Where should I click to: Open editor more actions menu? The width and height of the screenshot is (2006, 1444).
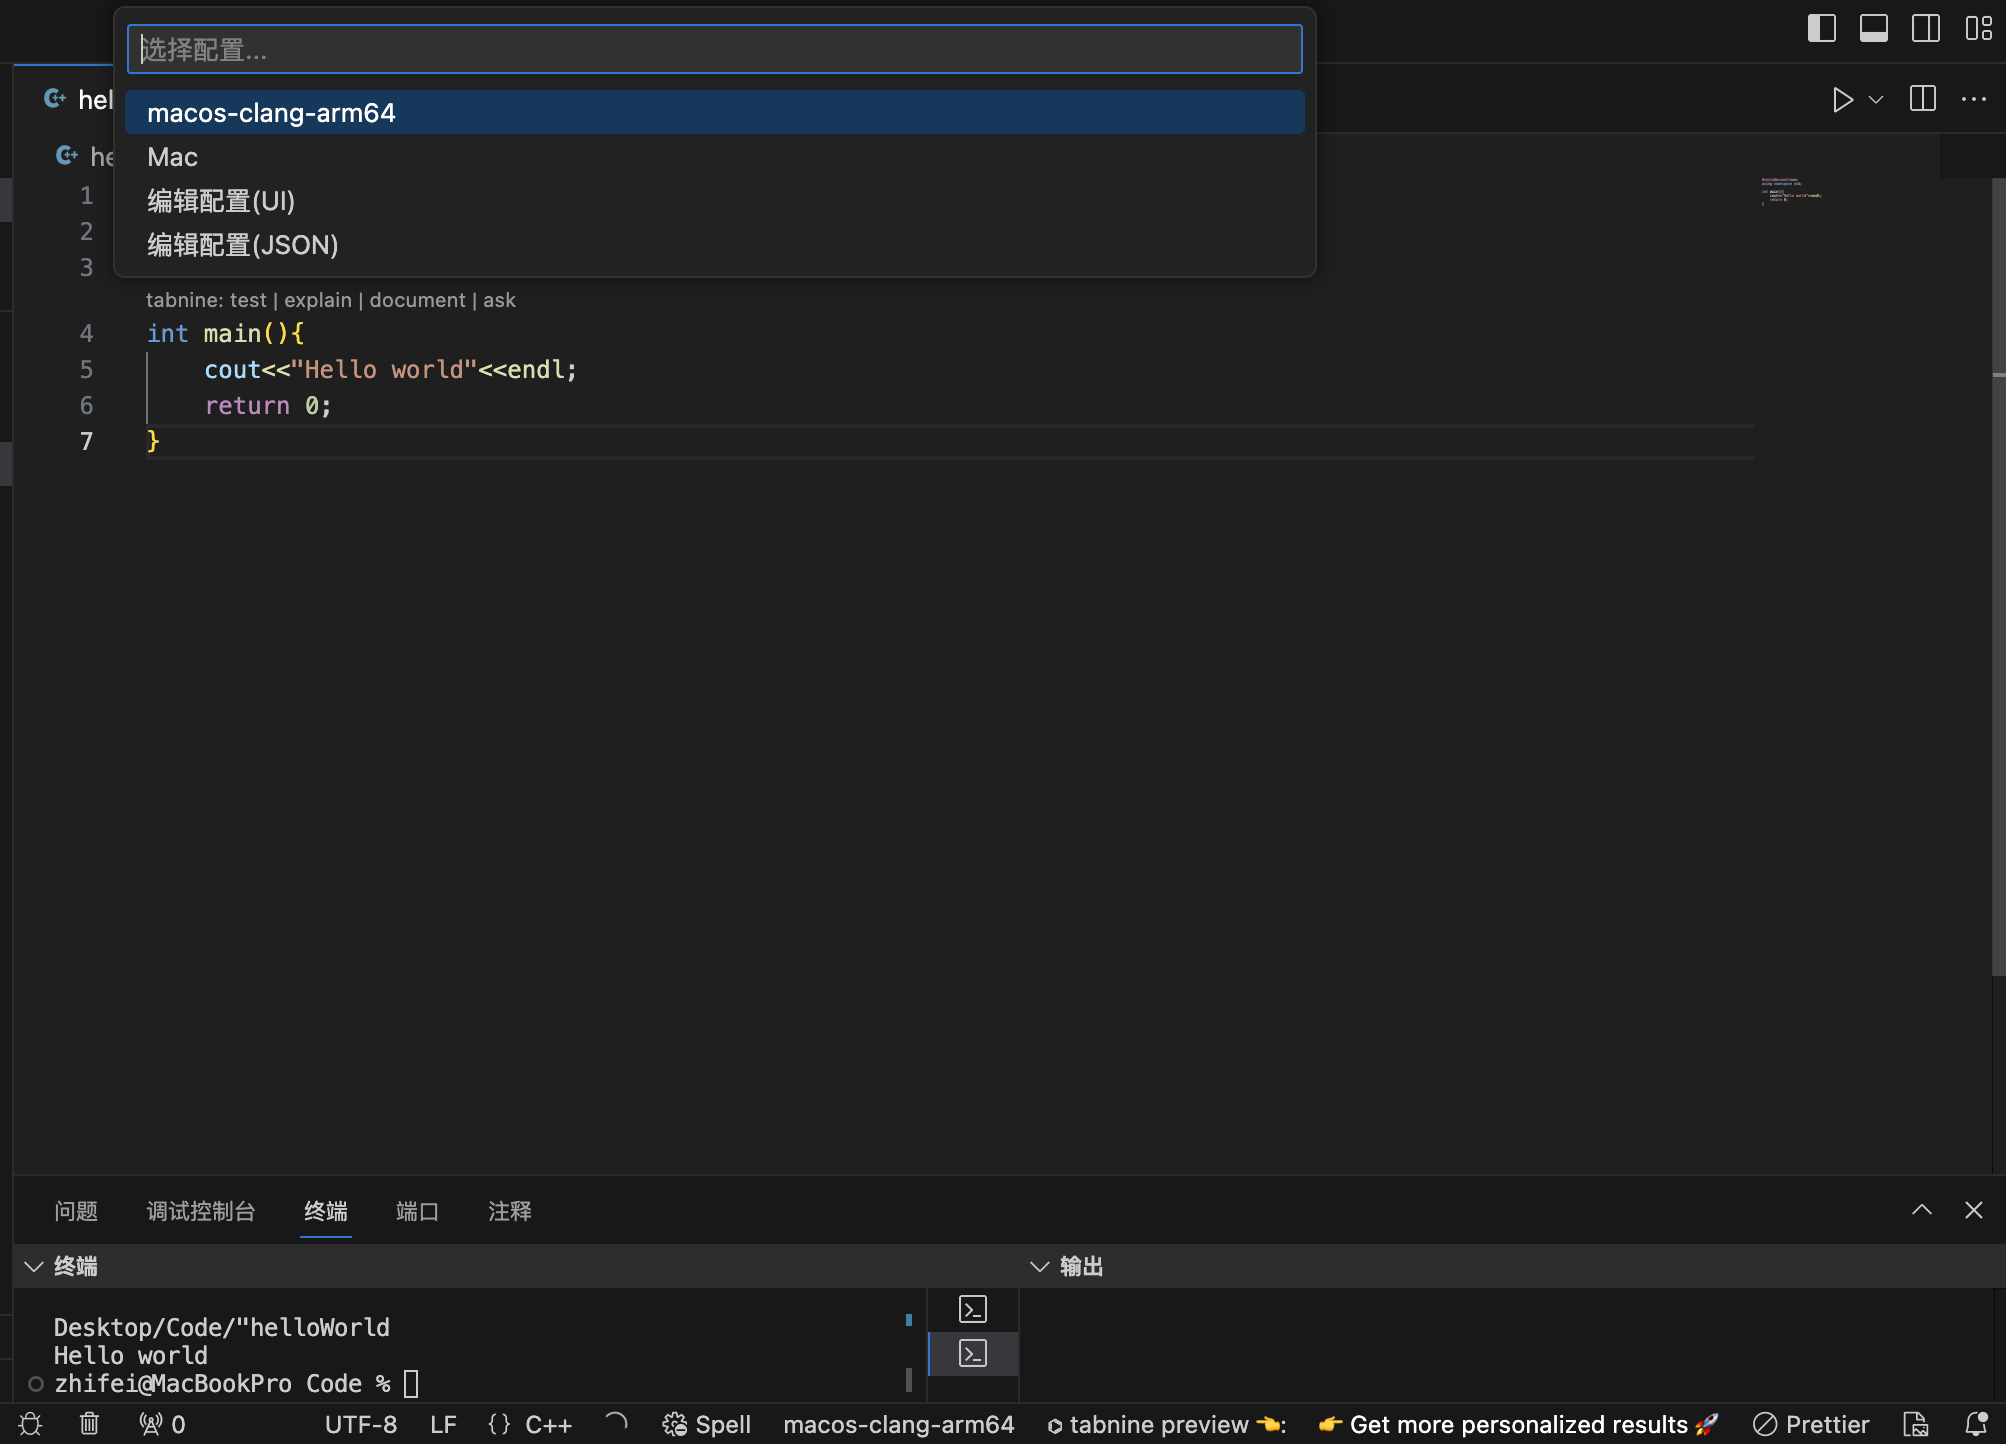[1974, 99]
